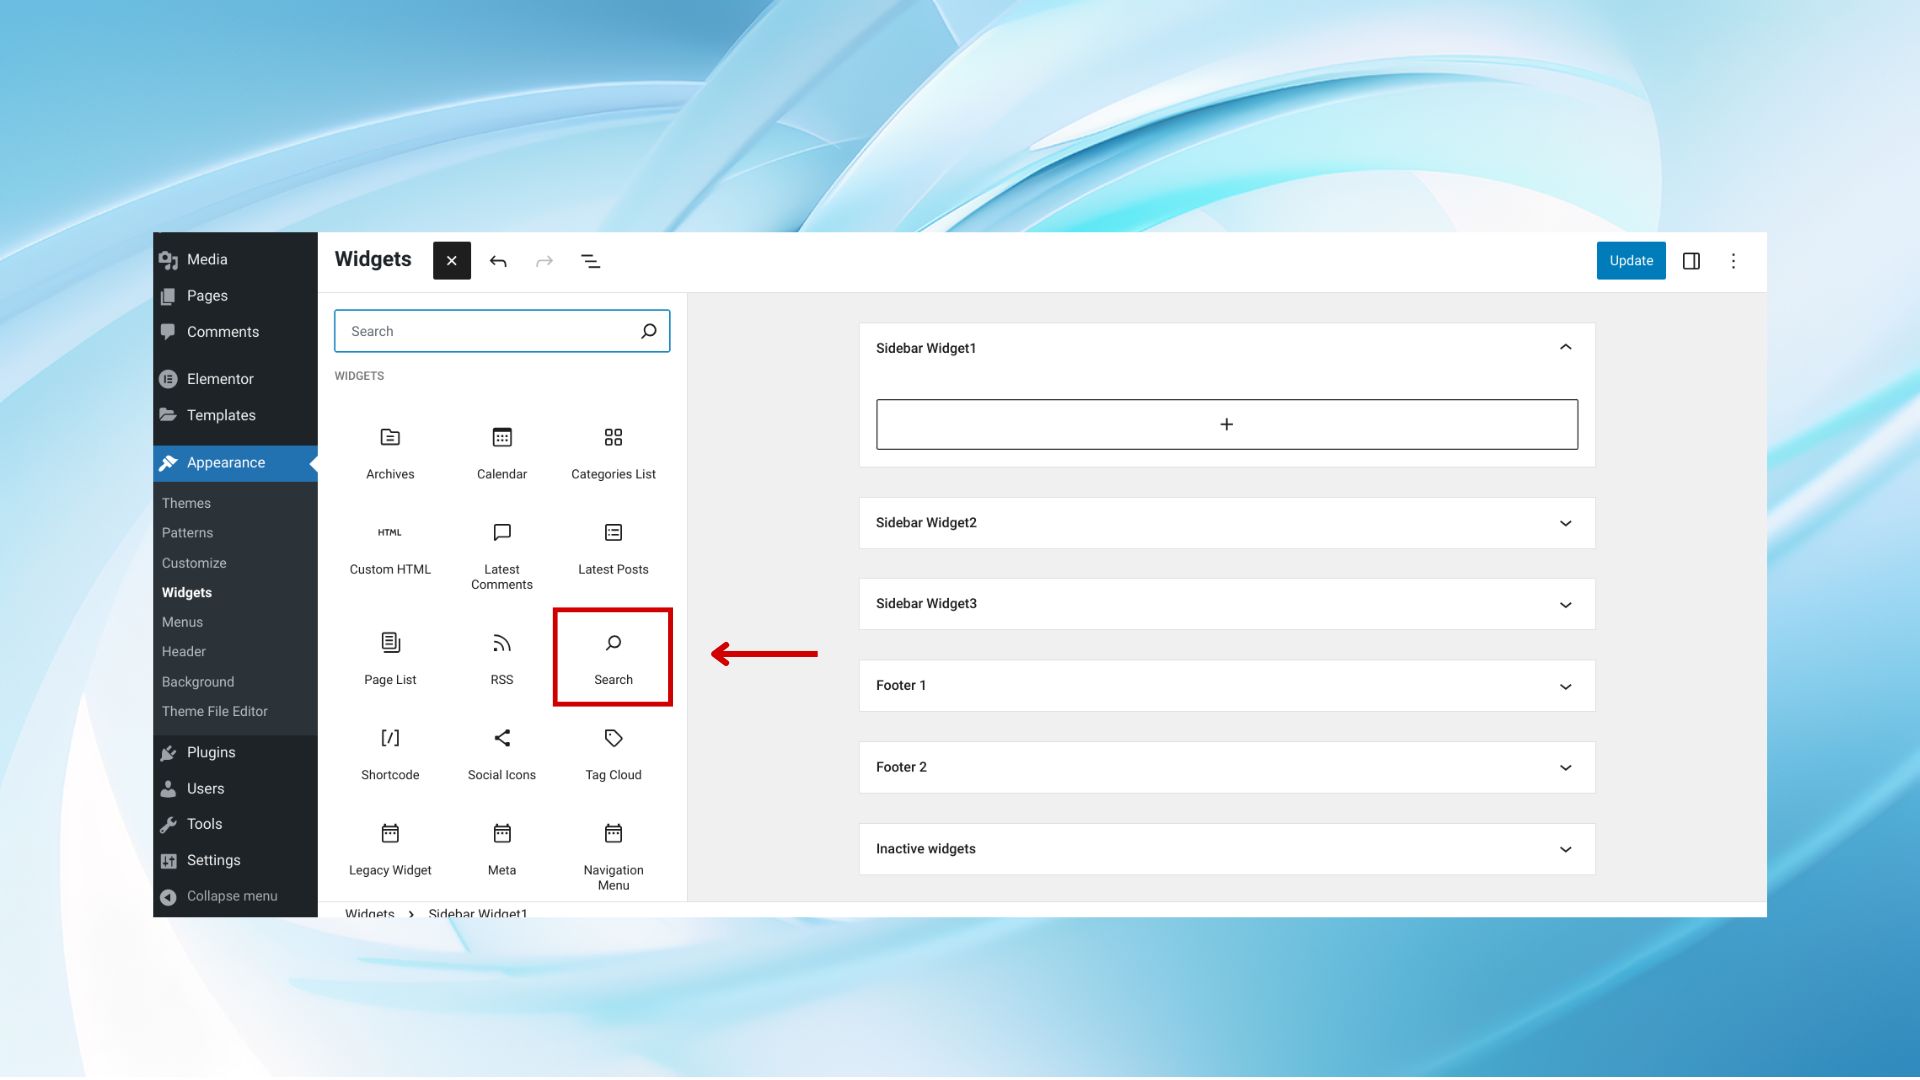Go to Plugins in admin menu
This screenshot has width=1920, height=1080.
coord(211,752)
